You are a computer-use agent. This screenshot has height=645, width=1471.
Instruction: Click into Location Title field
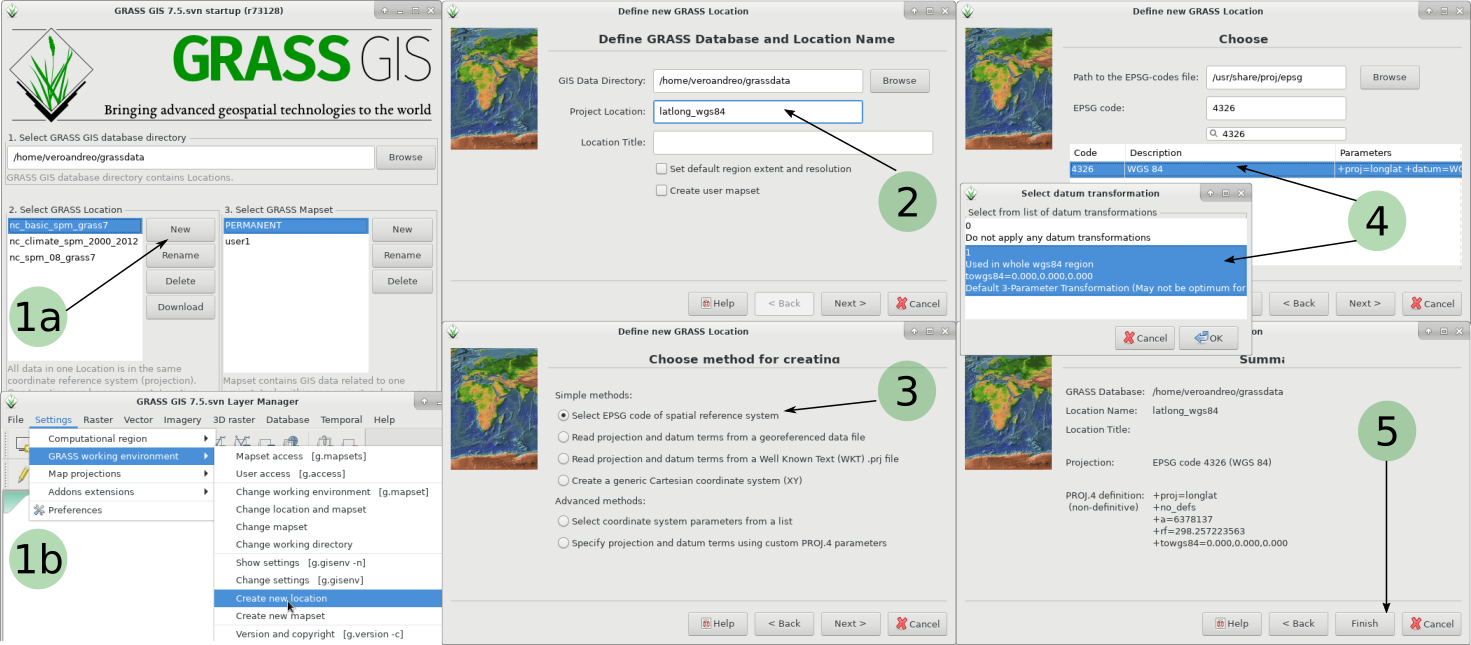[793, 142]
